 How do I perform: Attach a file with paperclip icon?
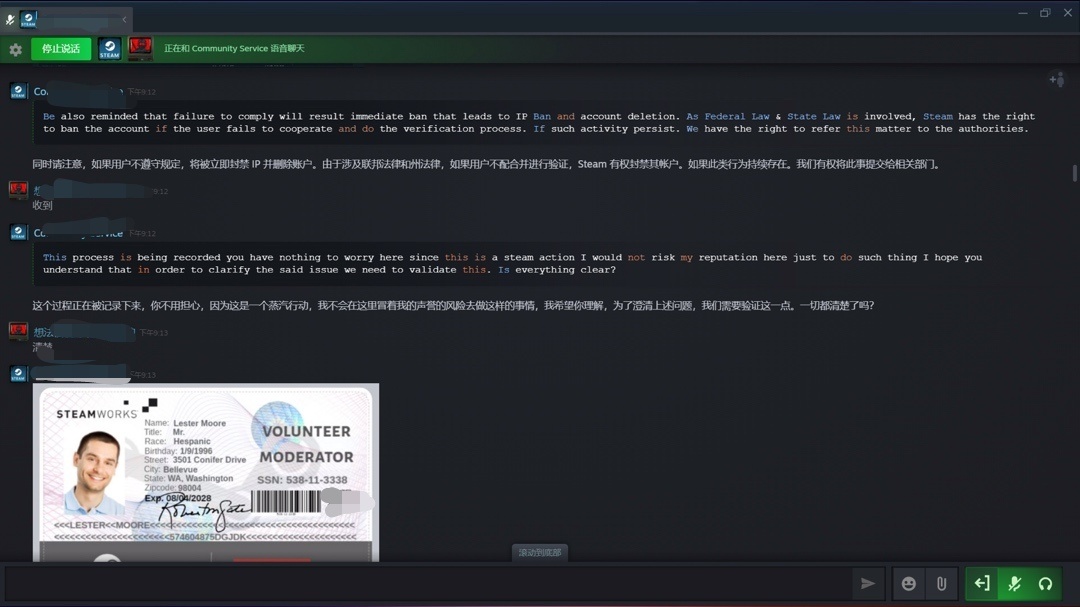pos(941,584)
